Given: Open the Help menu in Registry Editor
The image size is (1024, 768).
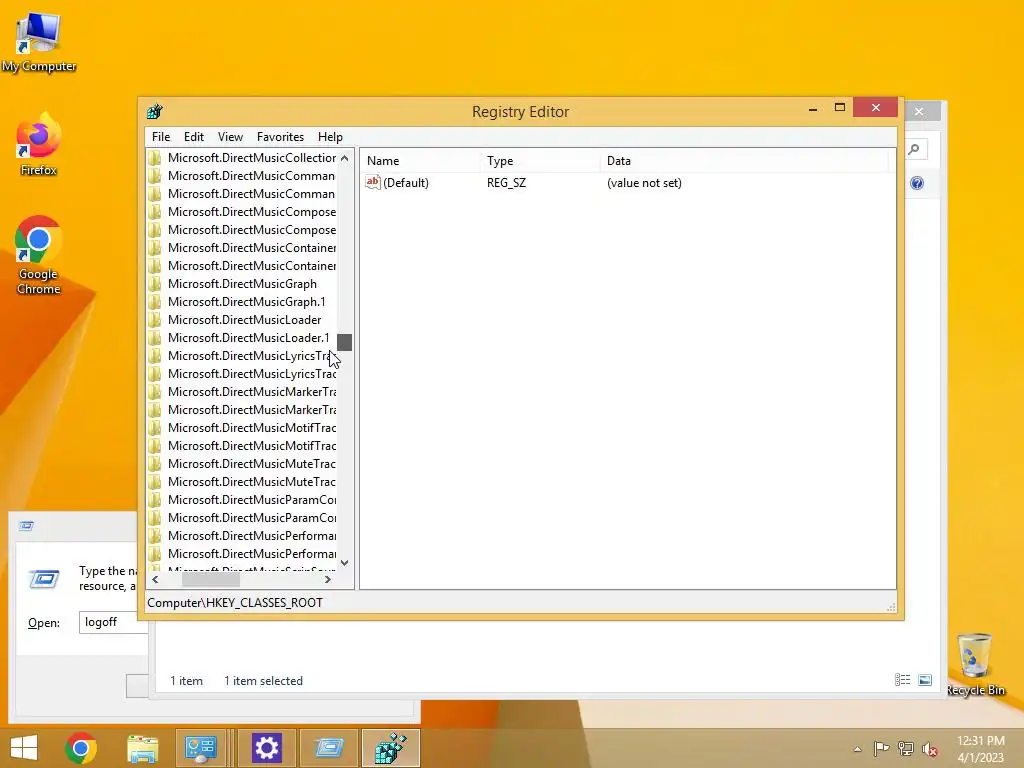Looking at the screenshot, I should click(x=330, y=136).
